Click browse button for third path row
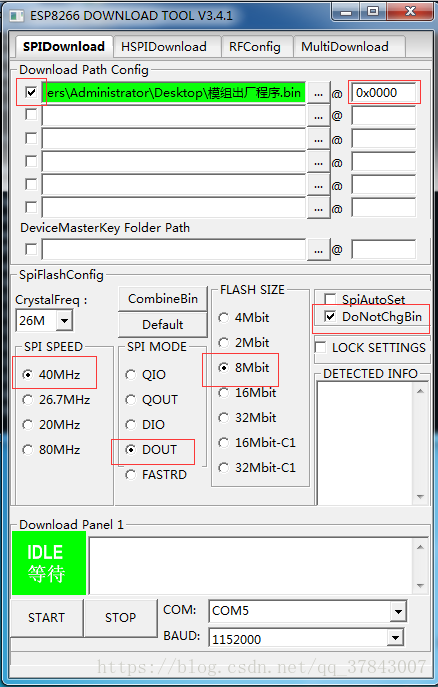This screenshot has width=438, height=687. tap(318, 140)
